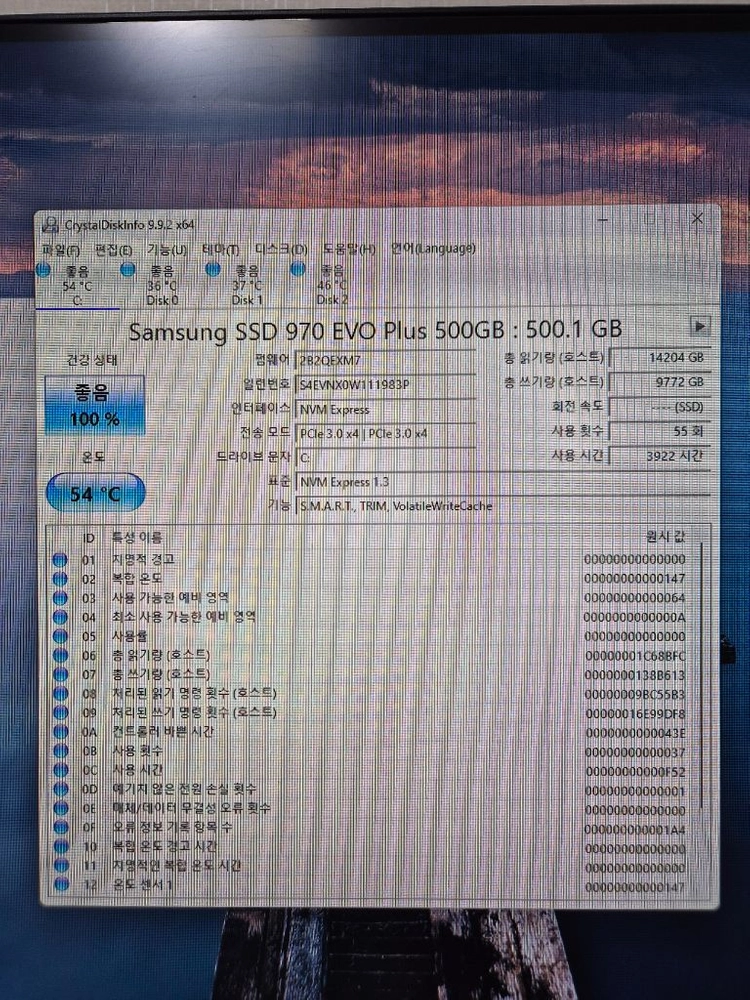Open the 편집(E) menu

[x=114, y=249]
